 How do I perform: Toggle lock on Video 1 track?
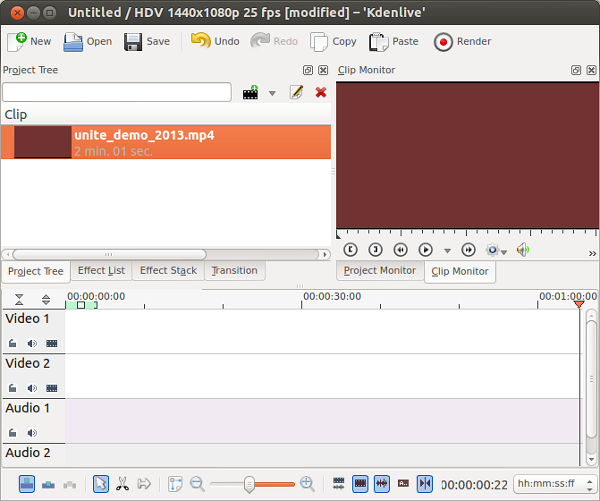[x=13, y=343]
